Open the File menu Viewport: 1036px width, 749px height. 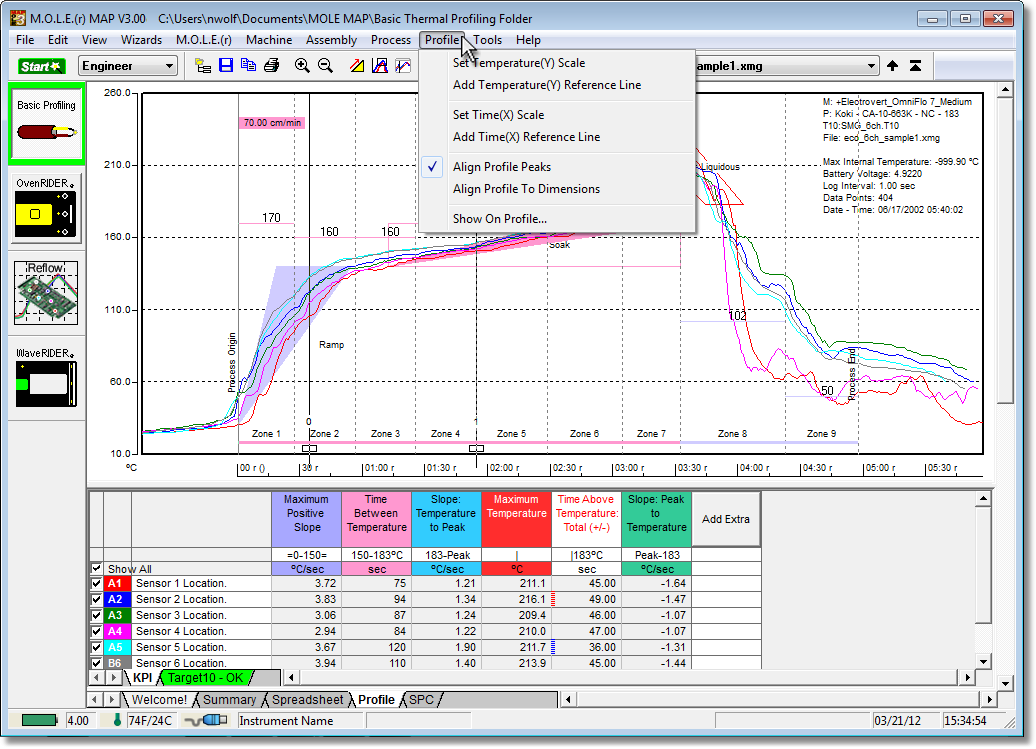[x=25, y=40]
